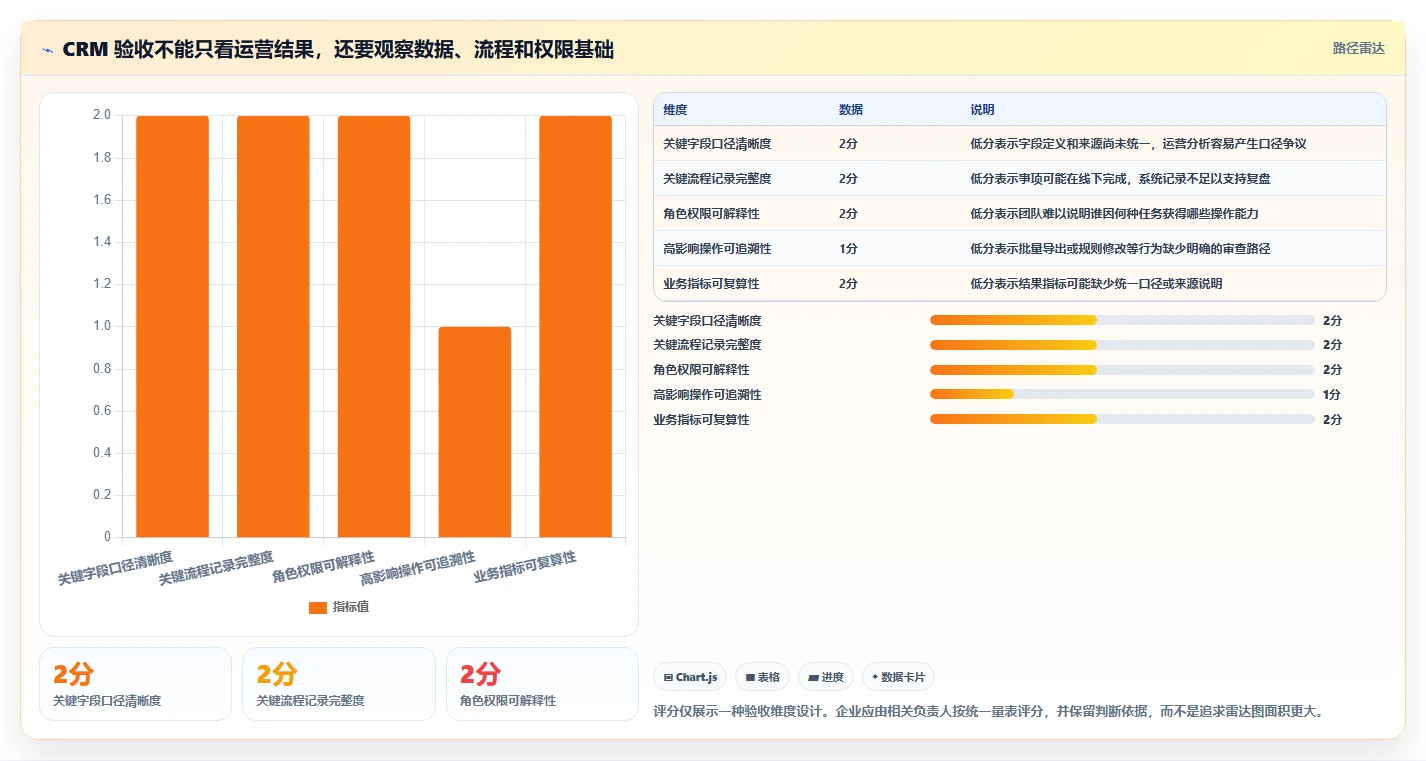Open the 关键流程记录完整度 data card

[x=339, y=684]
